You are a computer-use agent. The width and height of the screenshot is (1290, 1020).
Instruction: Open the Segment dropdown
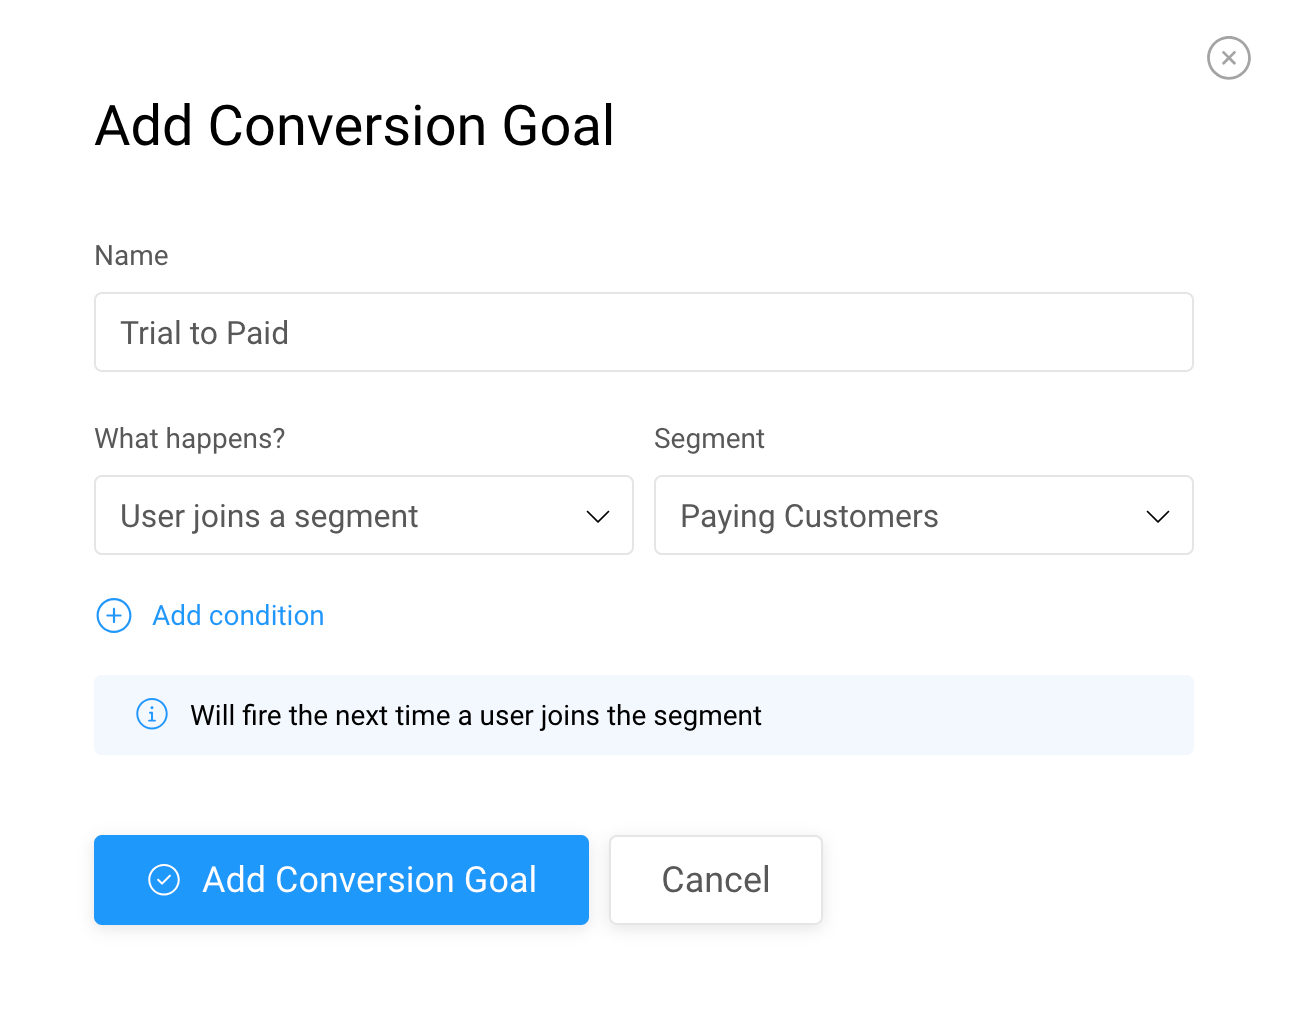coord(924,515)
